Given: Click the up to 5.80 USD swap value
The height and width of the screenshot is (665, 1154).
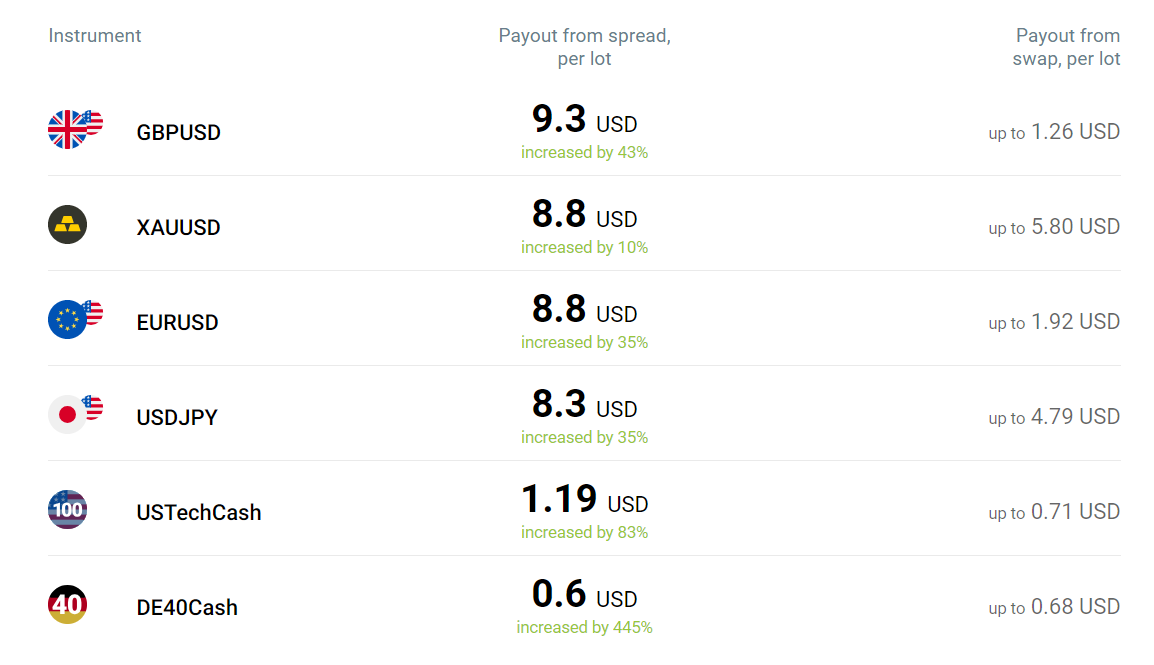Looking at the screenshot, I should [x=1054, y=227].
